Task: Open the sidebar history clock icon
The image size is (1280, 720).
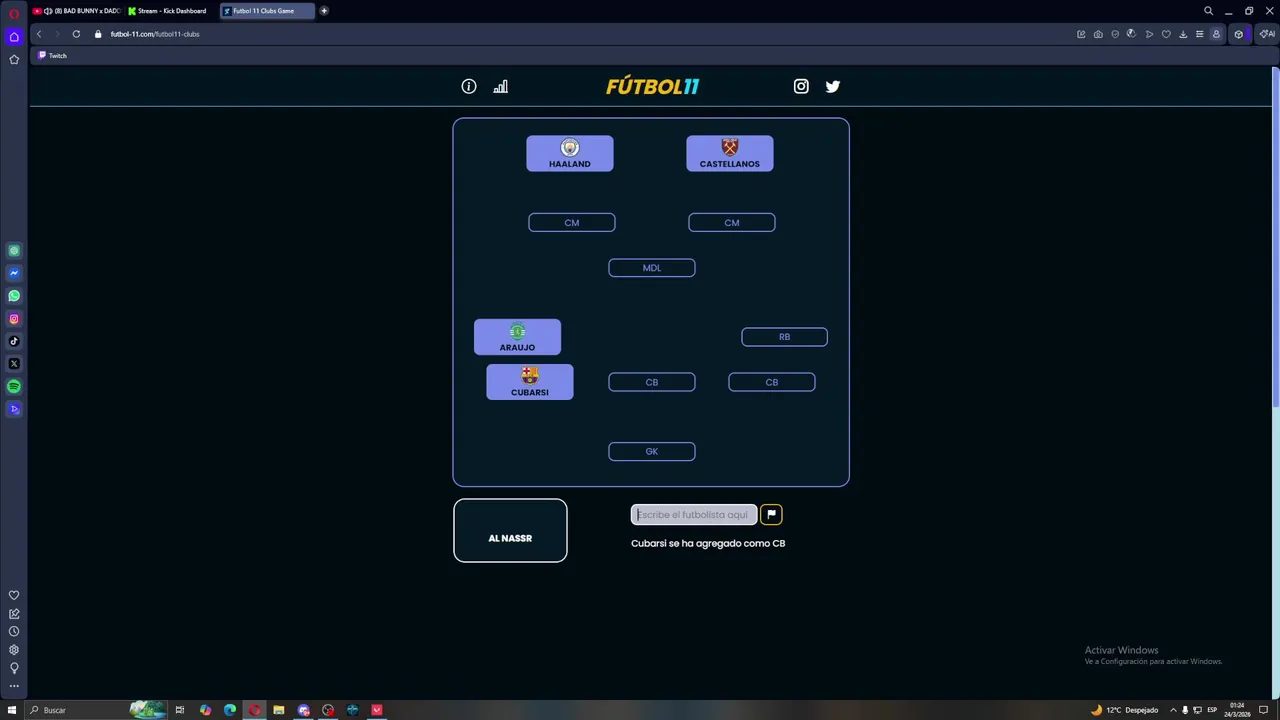Action: pos(14,632)
